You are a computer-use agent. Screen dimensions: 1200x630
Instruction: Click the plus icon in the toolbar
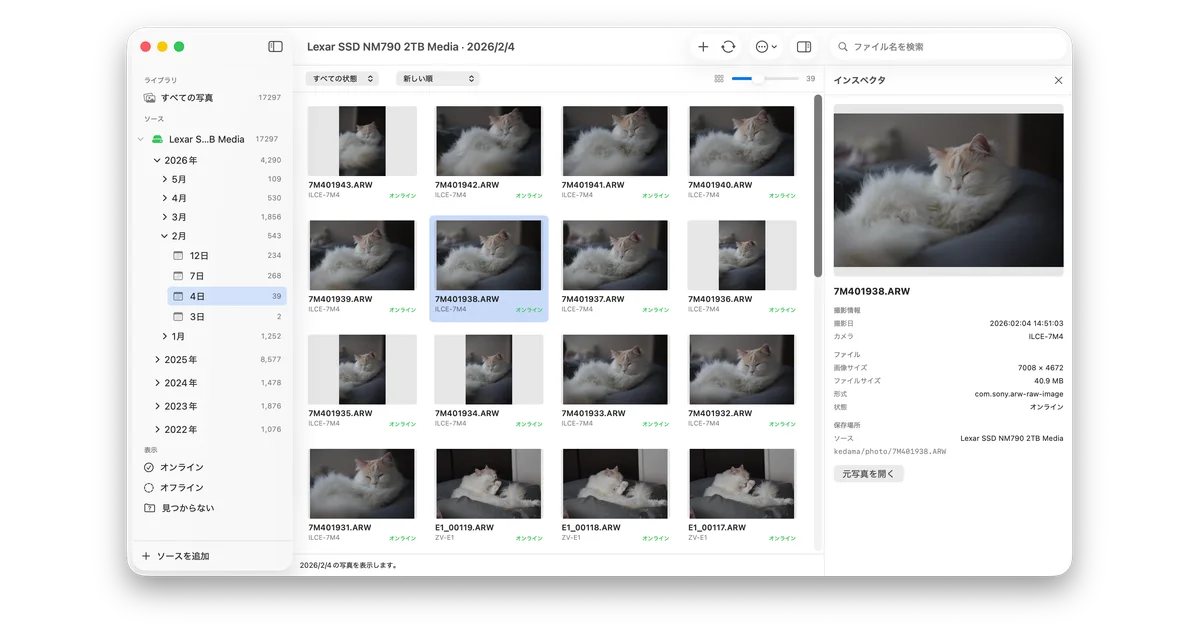click(x=703, y=47)
